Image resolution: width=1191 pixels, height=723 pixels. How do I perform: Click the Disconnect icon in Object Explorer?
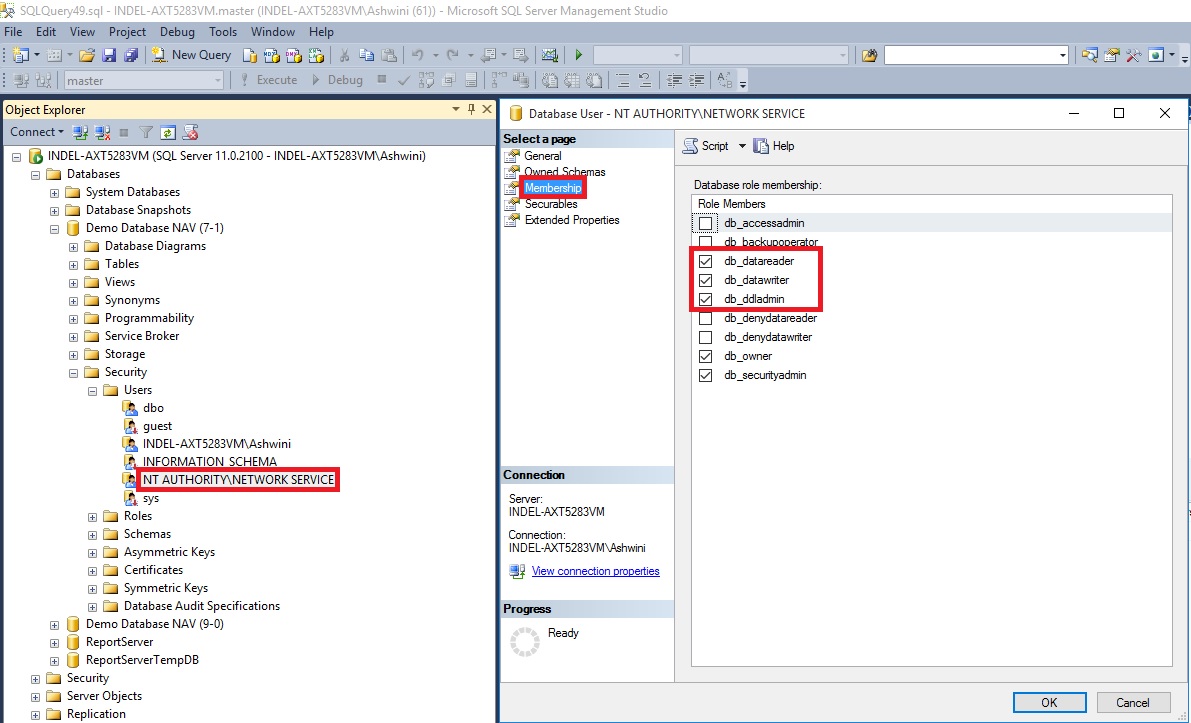(102, 132)
